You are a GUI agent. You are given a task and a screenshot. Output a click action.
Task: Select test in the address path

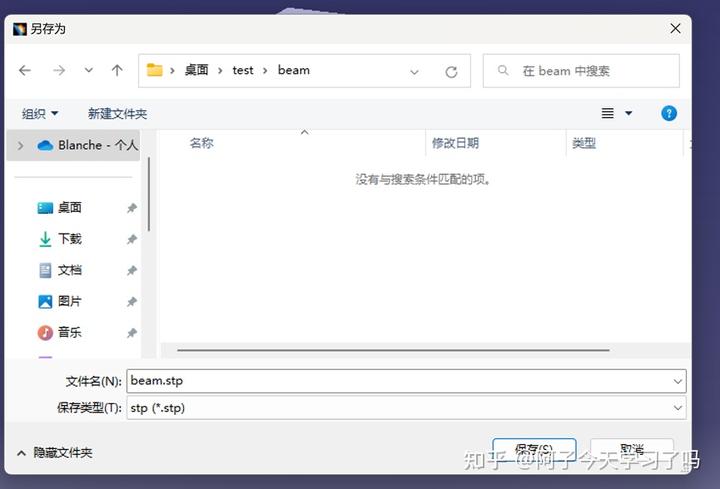242,70
